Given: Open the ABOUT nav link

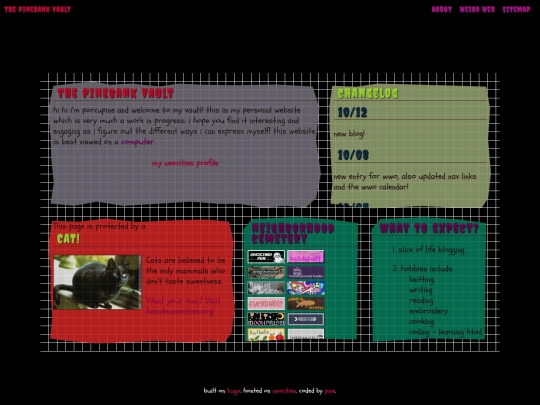Looking at the screenshot, I should coord(442,9).
